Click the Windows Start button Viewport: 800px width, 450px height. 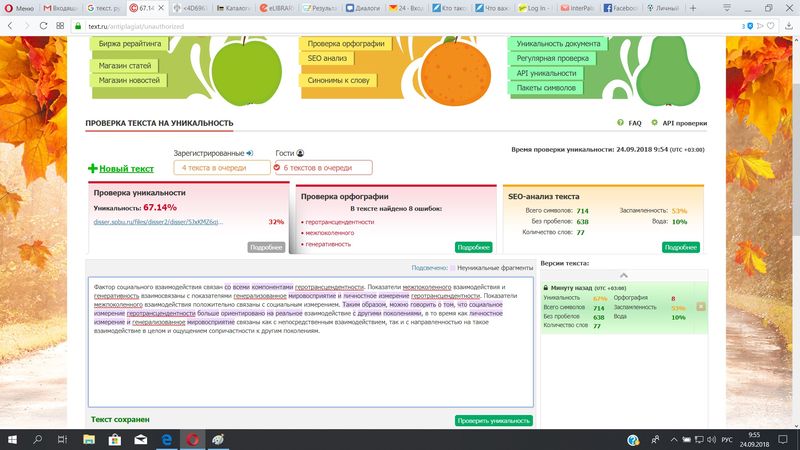coord(12,439)
